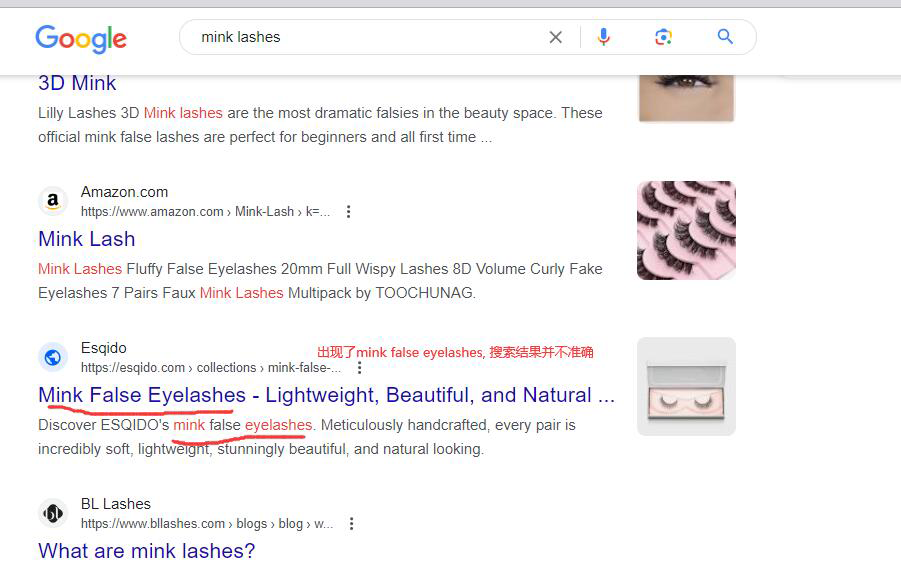The width and height of the screenshot is (901, 572).
Task: Click the Amazon.com site name
Action: coord(124,192)
